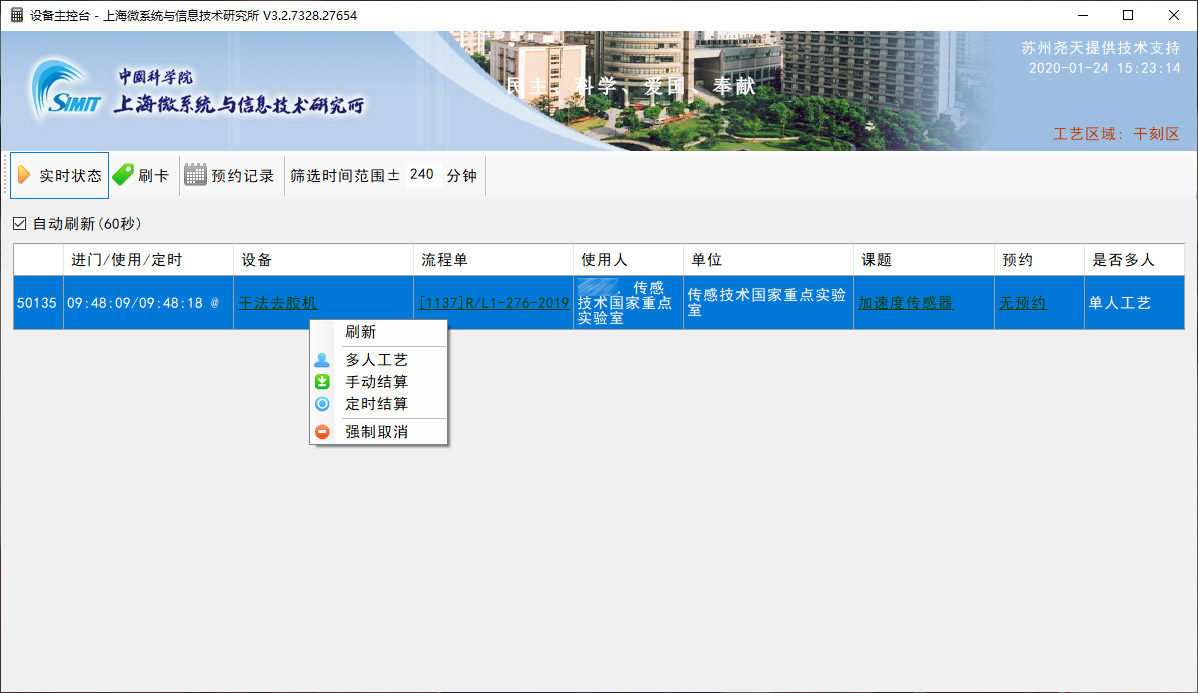Select 刷新 in the context menu
The height and width of the screenshot is (693, 1198).
(361, 332)
